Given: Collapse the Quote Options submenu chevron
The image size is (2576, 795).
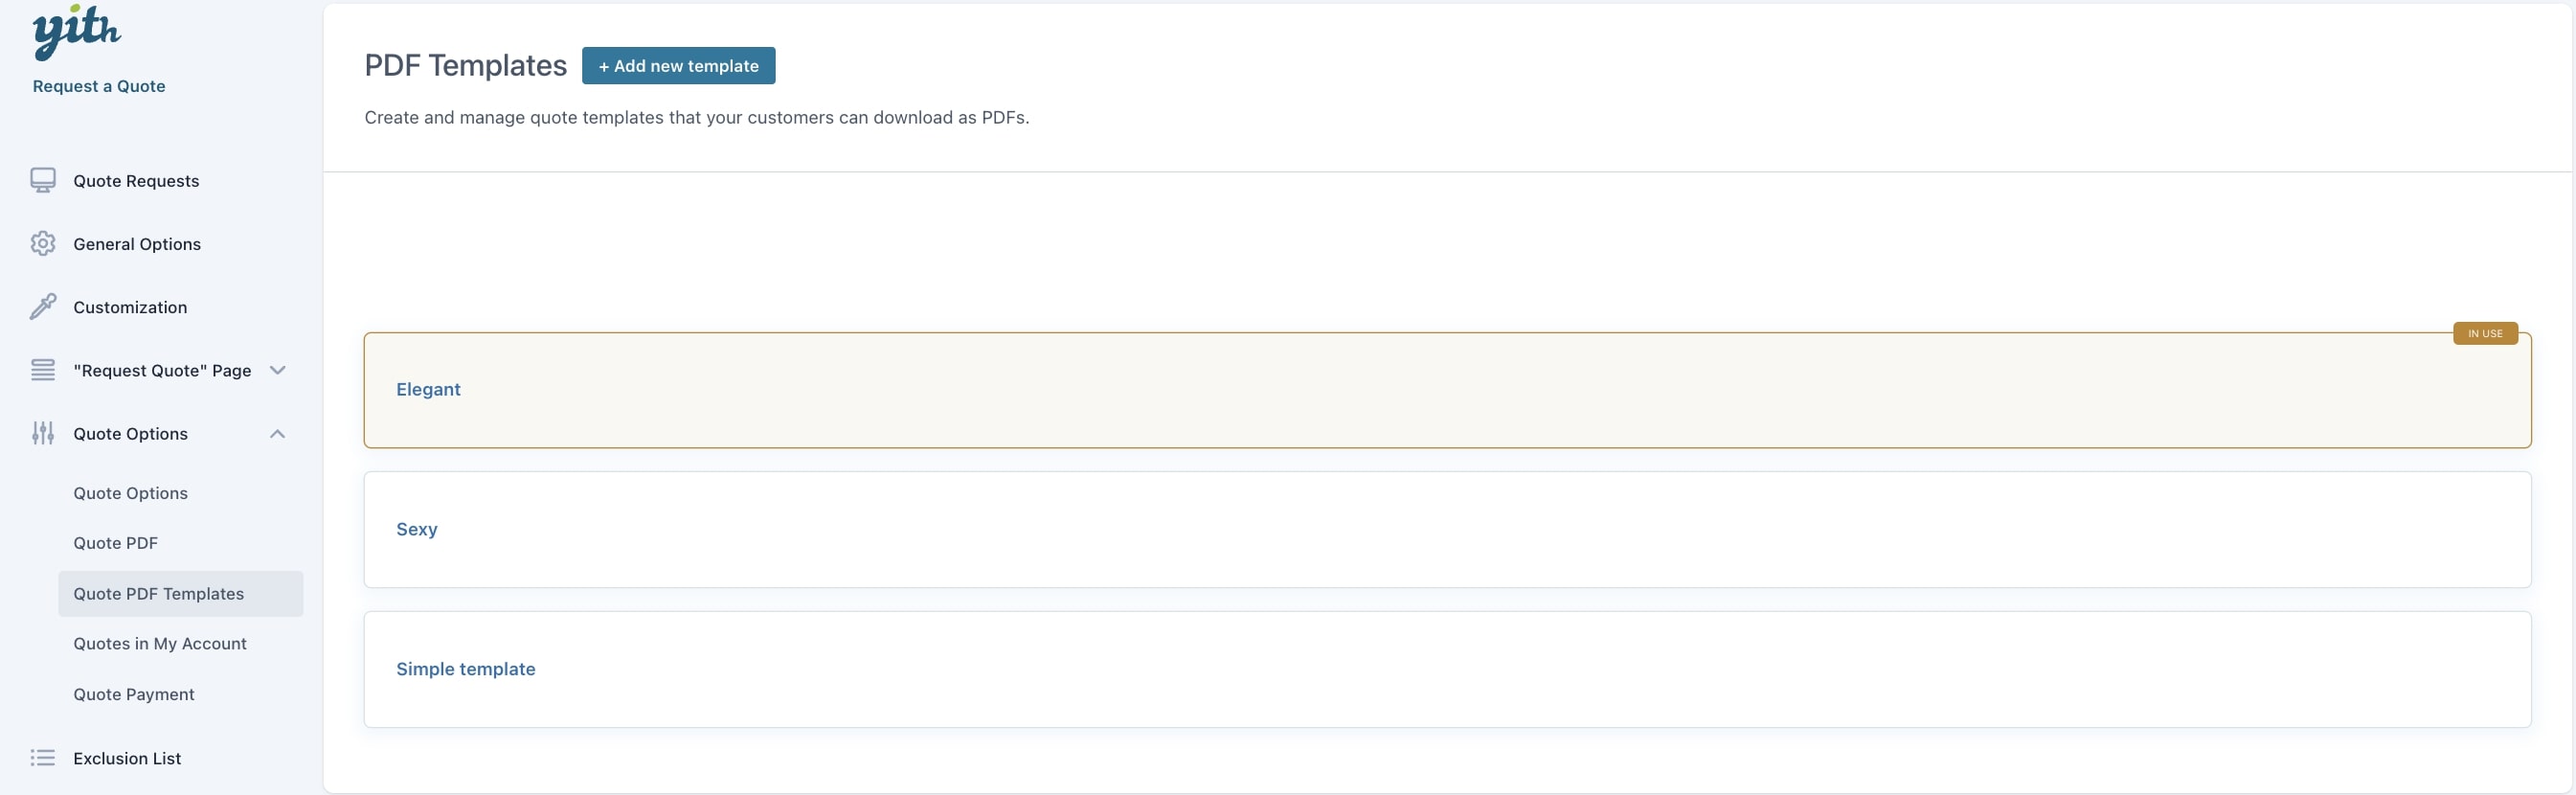Looking at the screenshot, I should pos(278,434).
